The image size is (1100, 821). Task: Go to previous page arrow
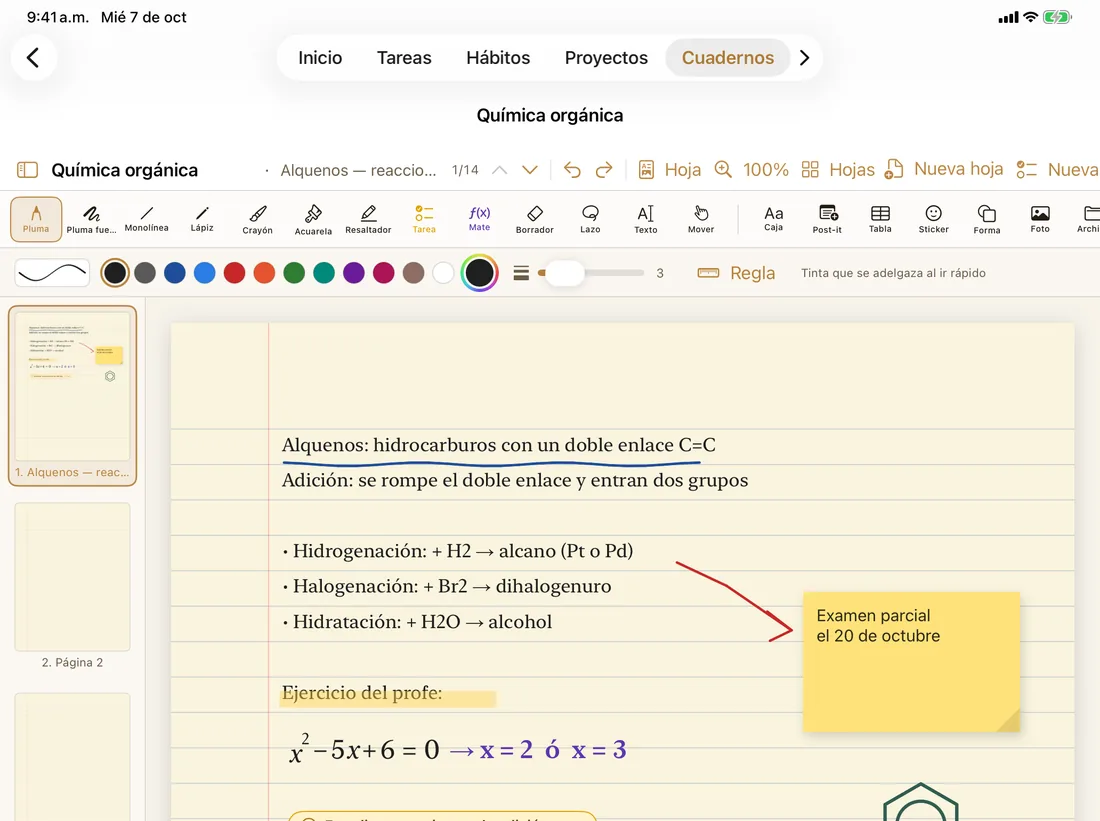coord(499,170)
